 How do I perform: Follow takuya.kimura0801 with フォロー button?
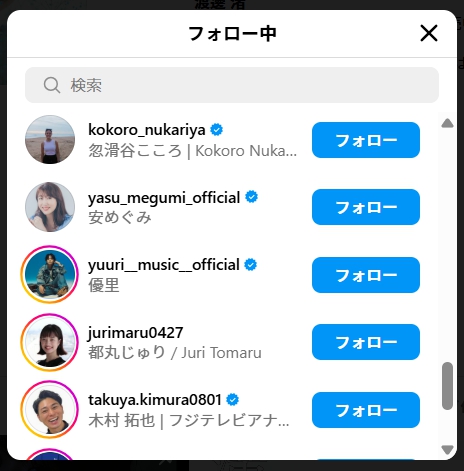pyautogui.click(x=366, y=410)
